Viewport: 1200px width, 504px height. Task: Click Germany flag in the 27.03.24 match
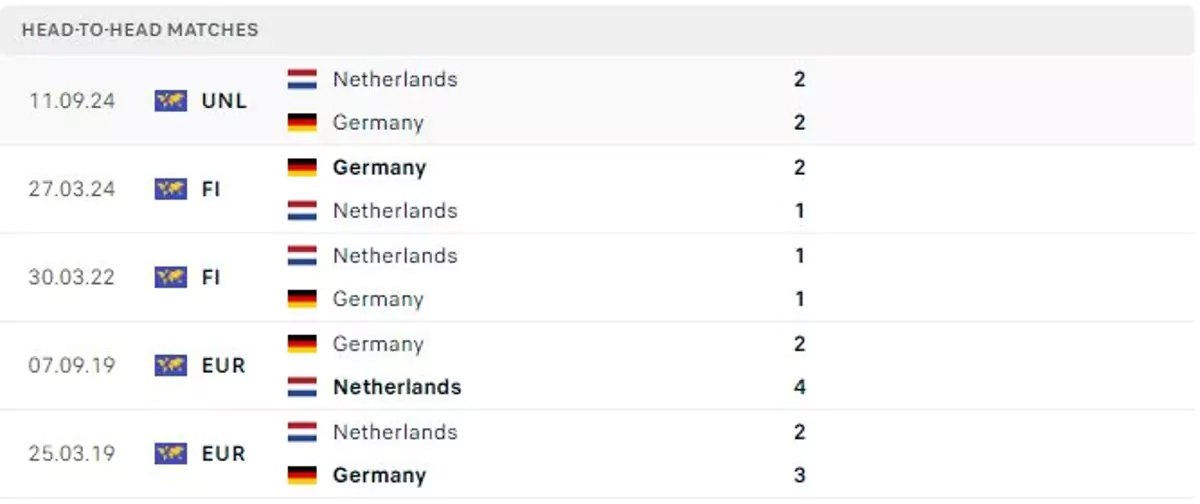(x=302, y=167)
